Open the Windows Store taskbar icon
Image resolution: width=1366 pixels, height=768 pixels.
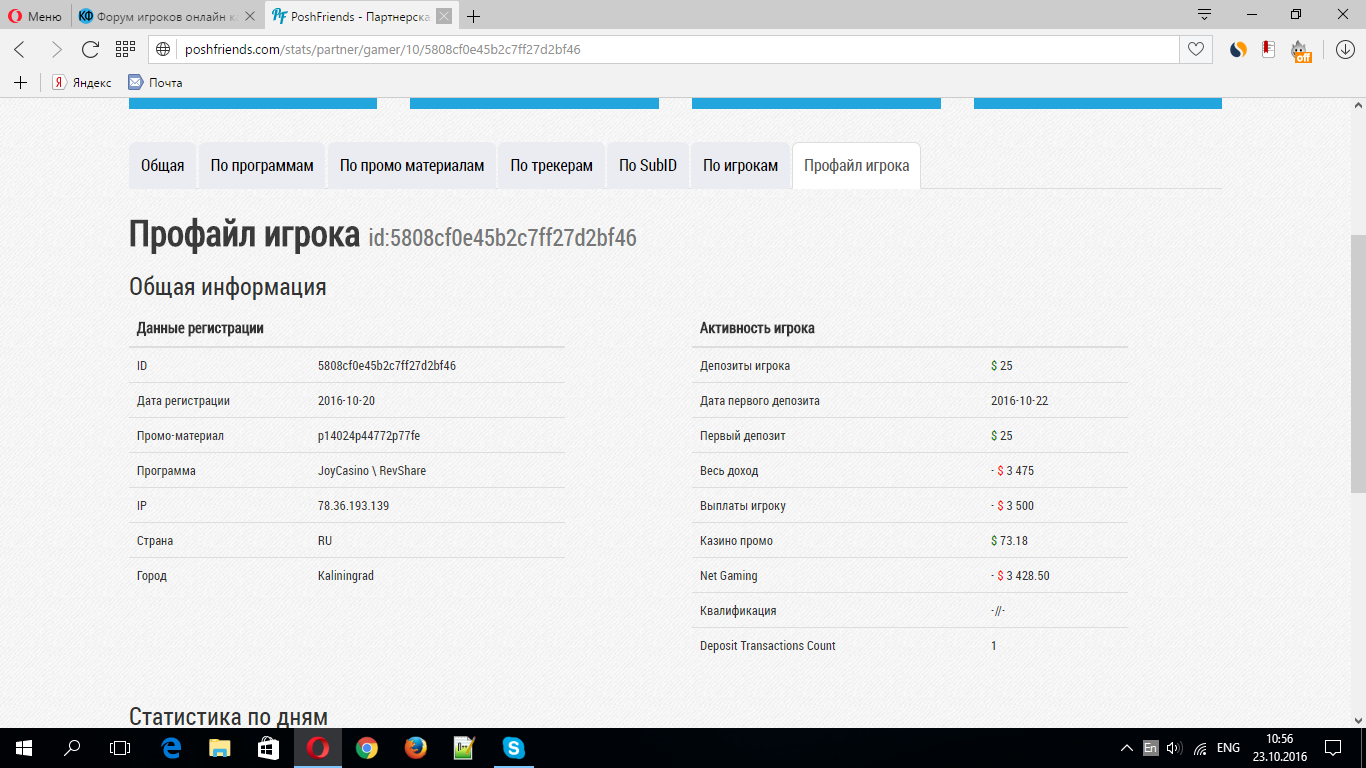[269, 747]
